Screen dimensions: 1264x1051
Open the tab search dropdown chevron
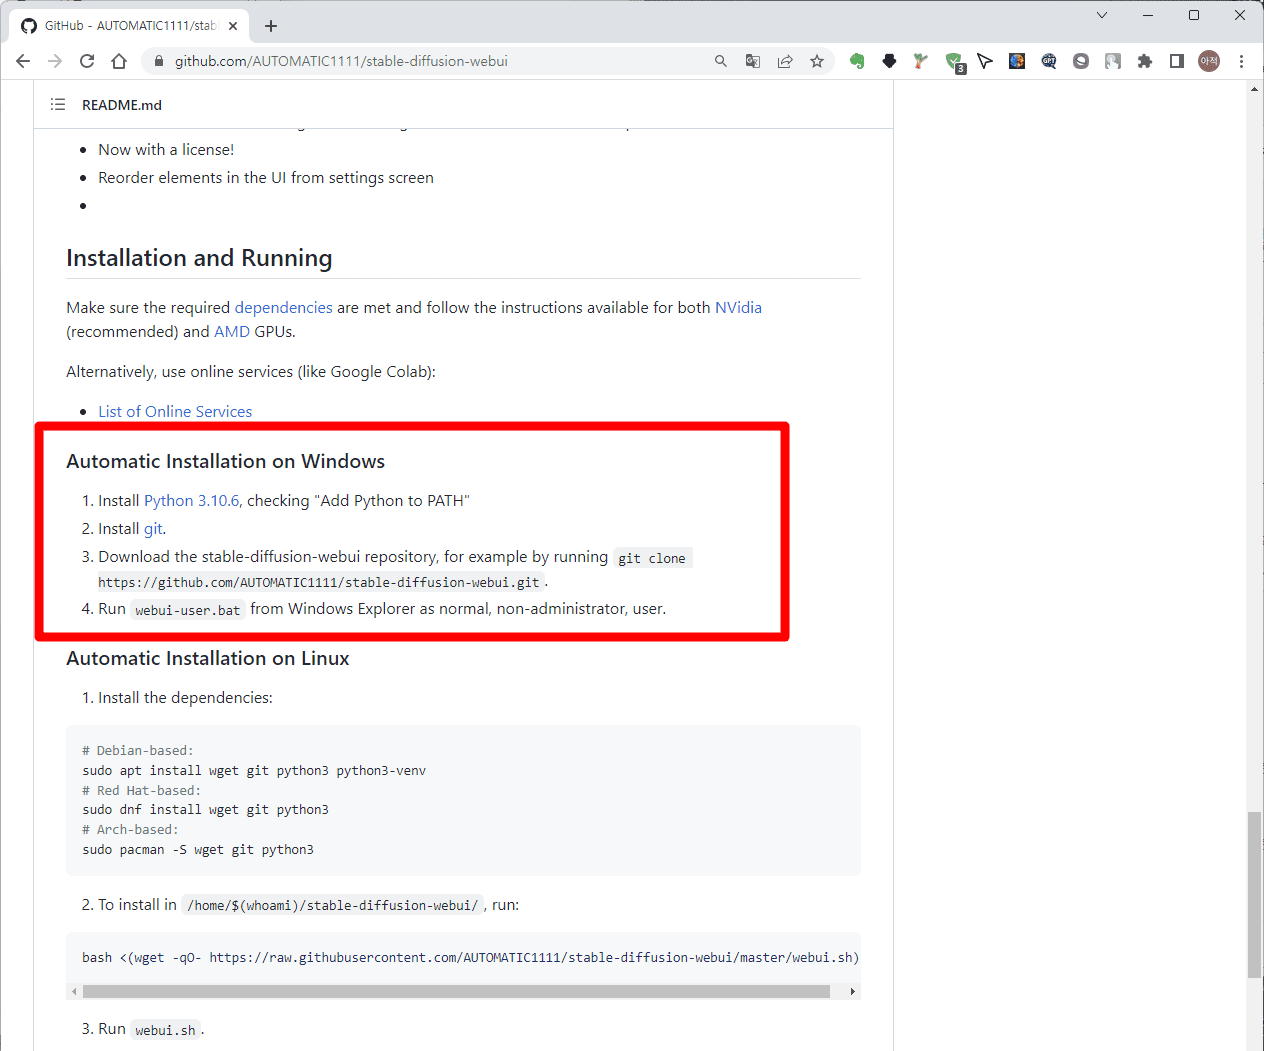(1102, 15)
